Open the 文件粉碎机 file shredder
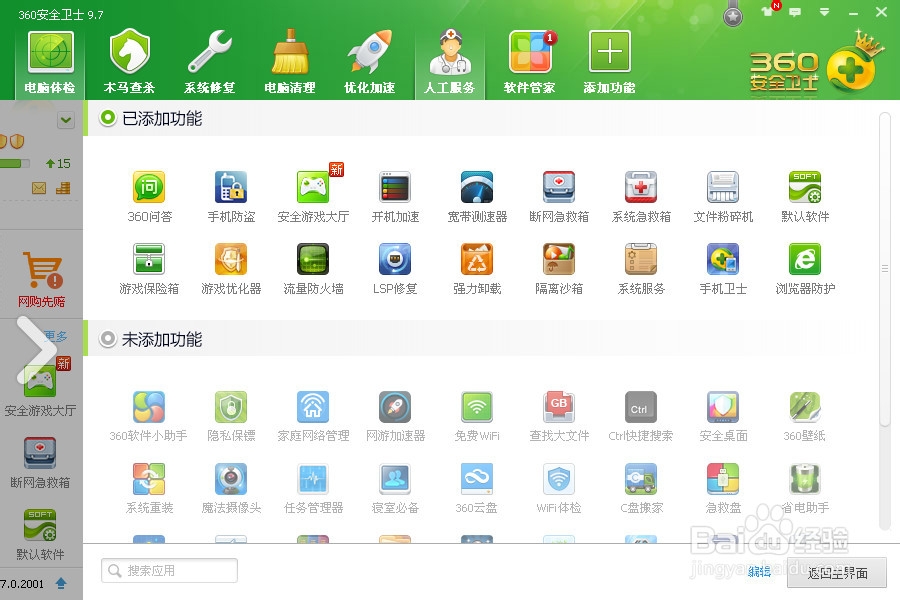 (723, 197)
